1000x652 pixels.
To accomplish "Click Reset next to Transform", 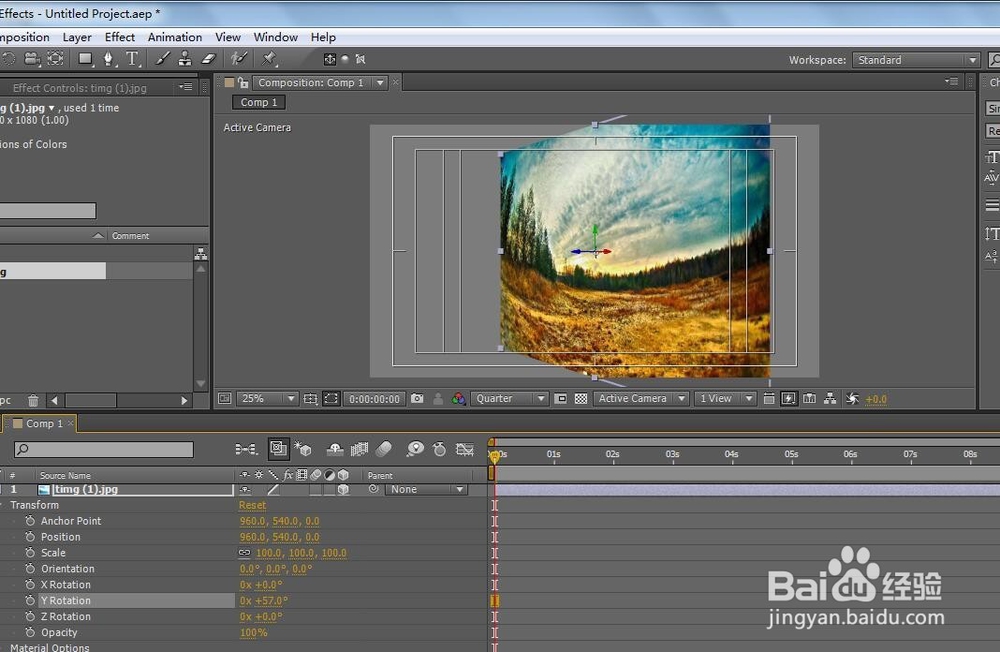I will [253, 505].
